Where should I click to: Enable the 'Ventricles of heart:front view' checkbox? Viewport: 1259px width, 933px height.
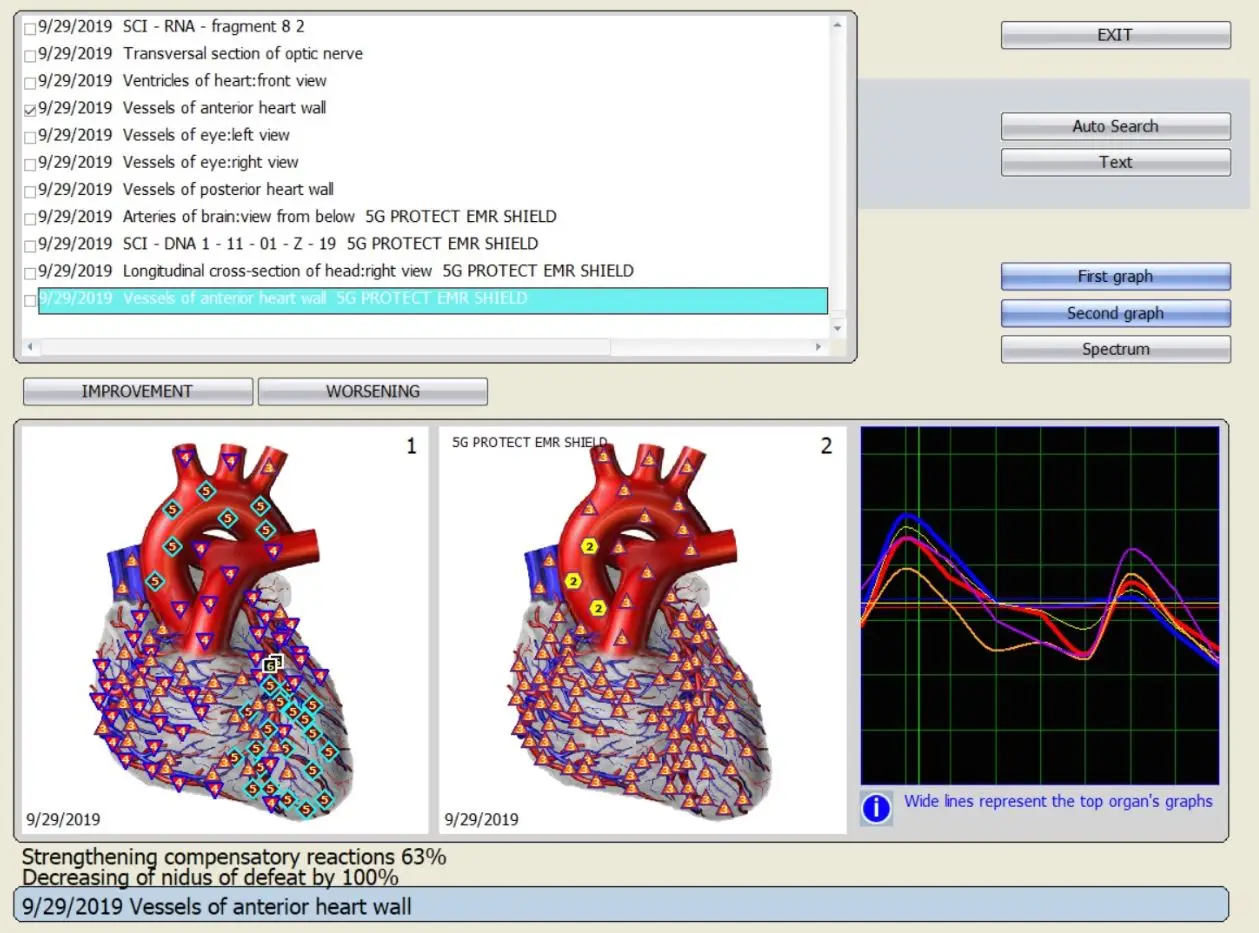pos(30,83)
